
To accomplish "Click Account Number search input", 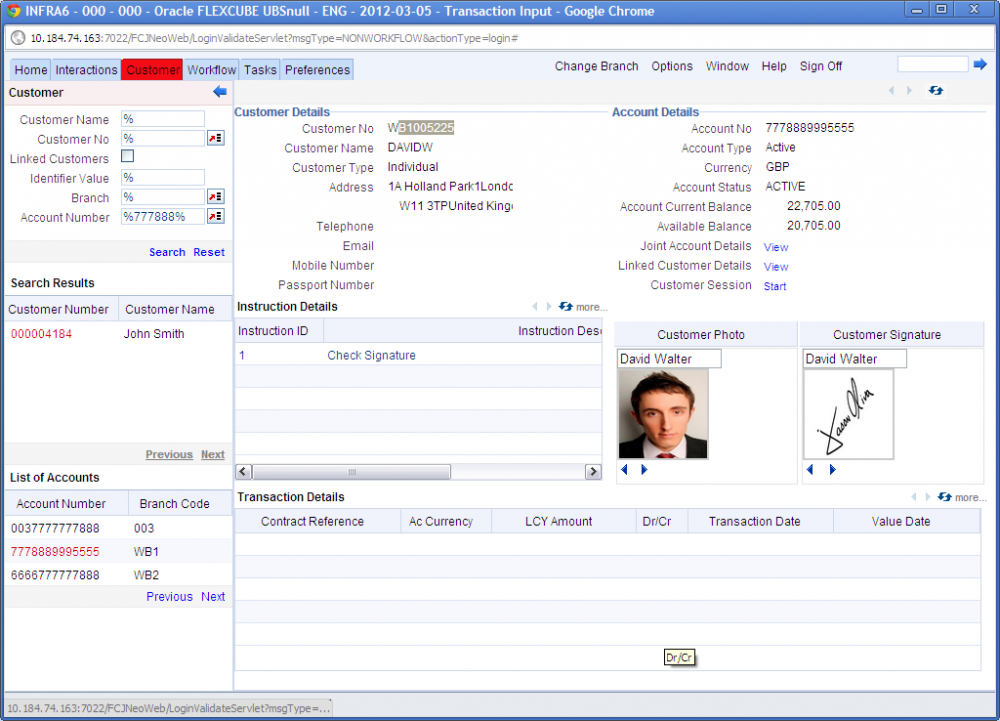I will 163,217.
